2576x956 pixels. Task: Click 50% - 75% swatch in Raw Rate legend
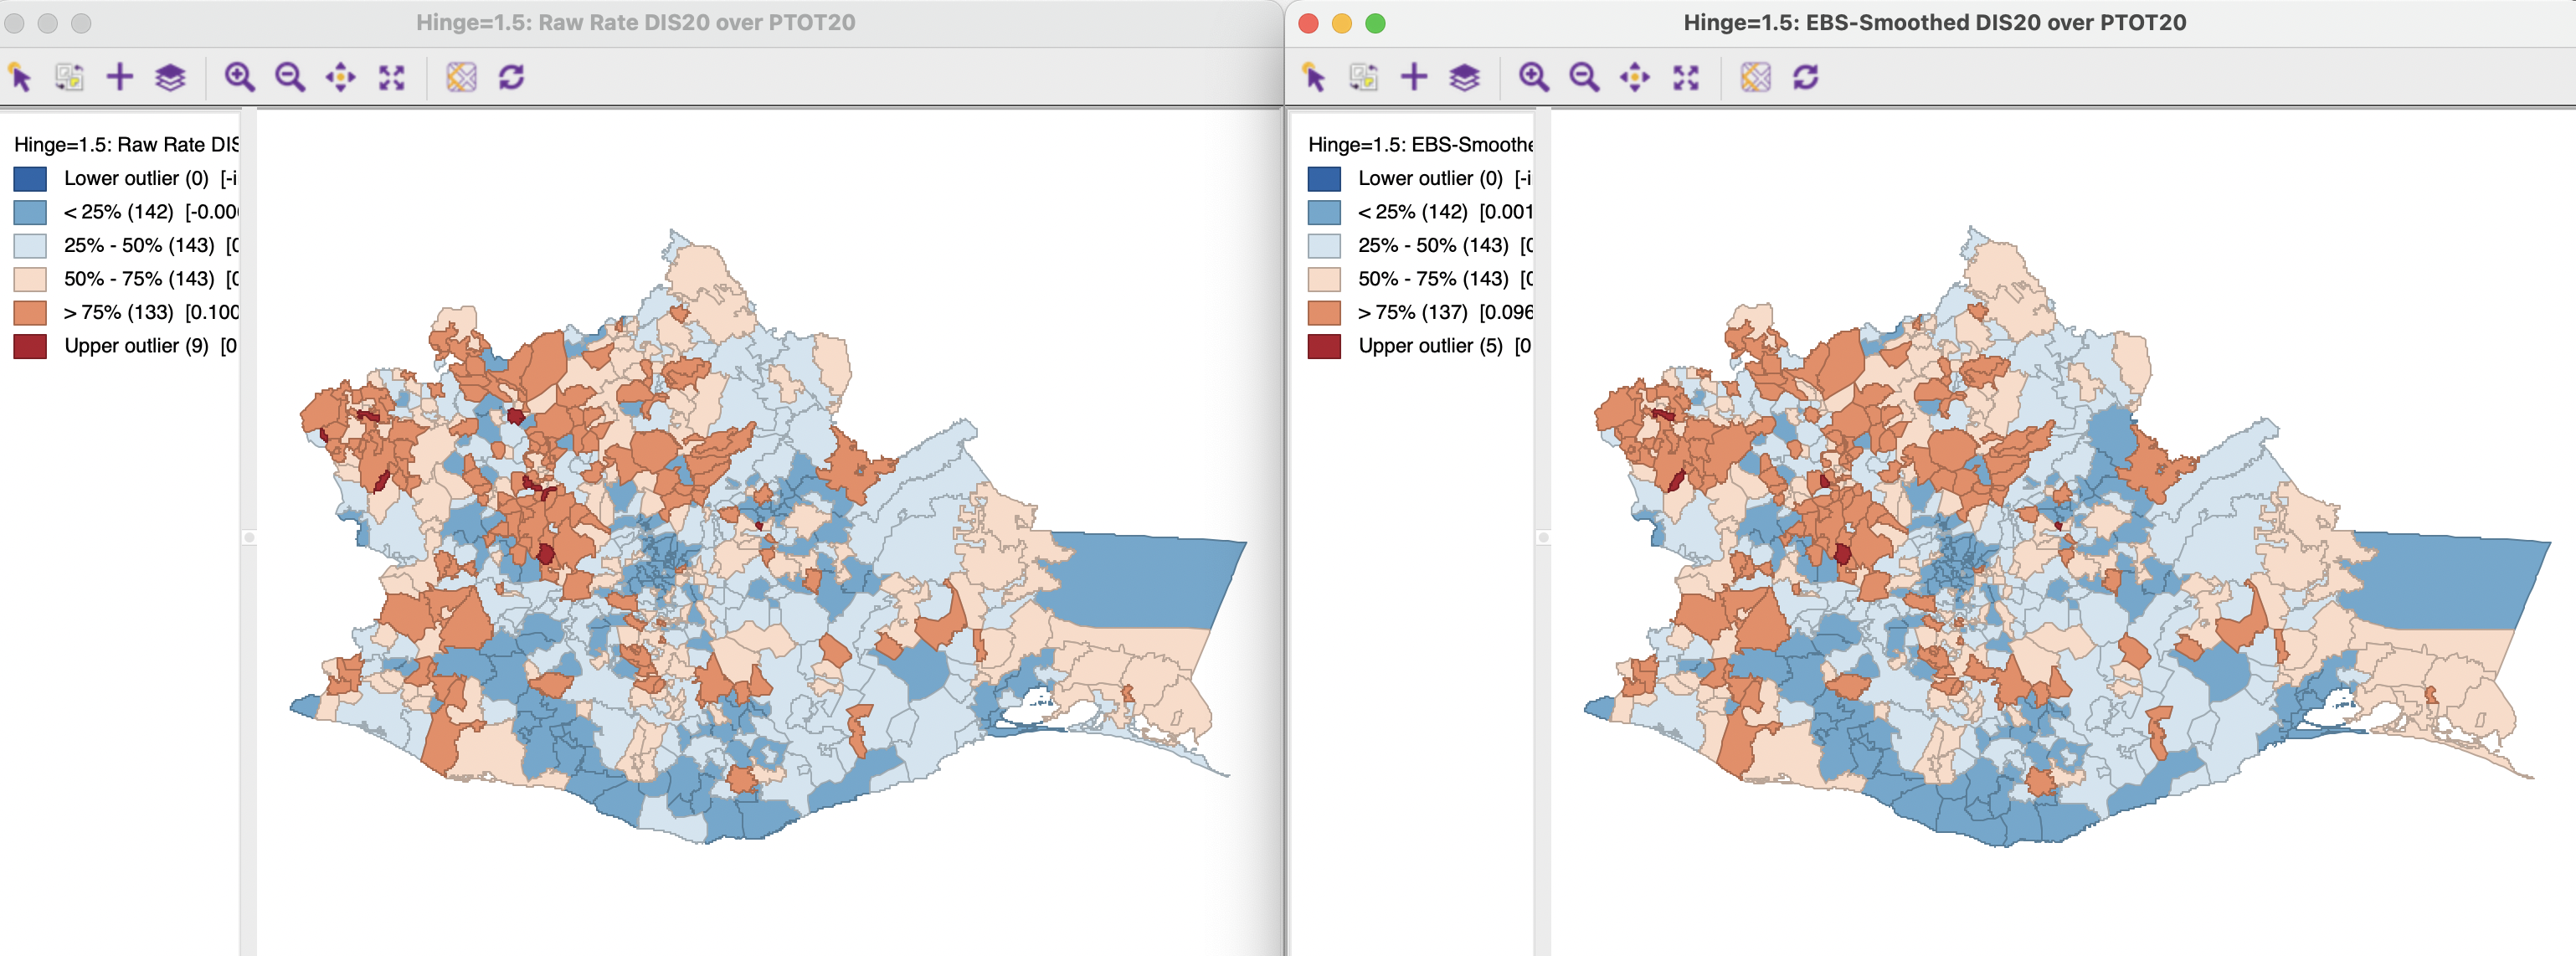pyautogui.click(x=30, y=279)
